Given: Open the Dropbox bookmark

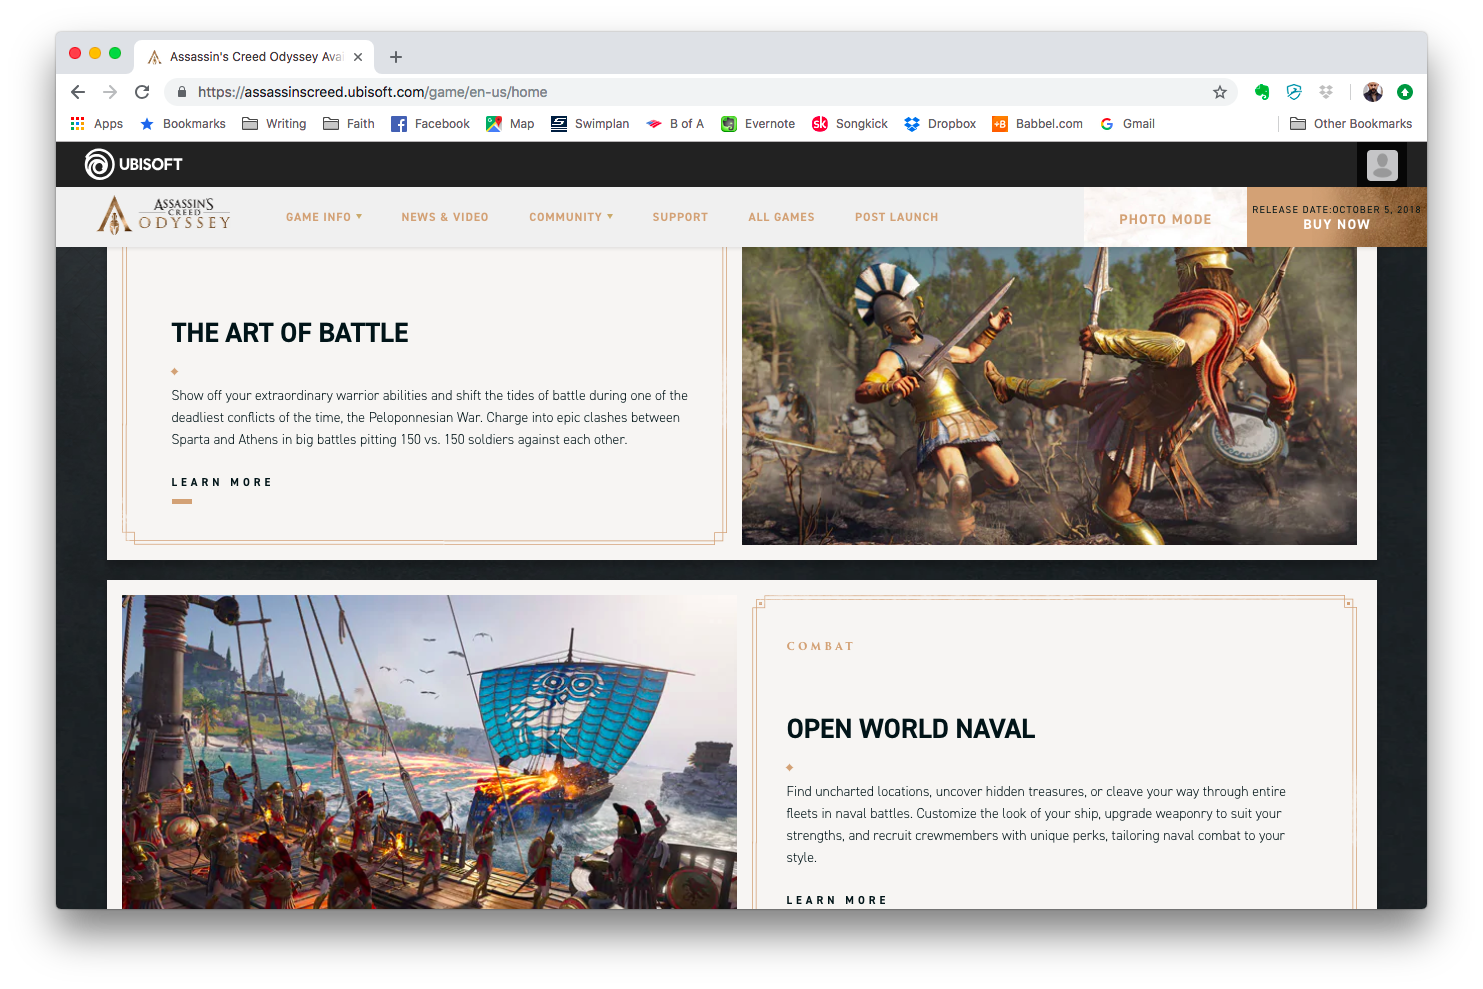Looking at the screenshot, I should (940, 124).
